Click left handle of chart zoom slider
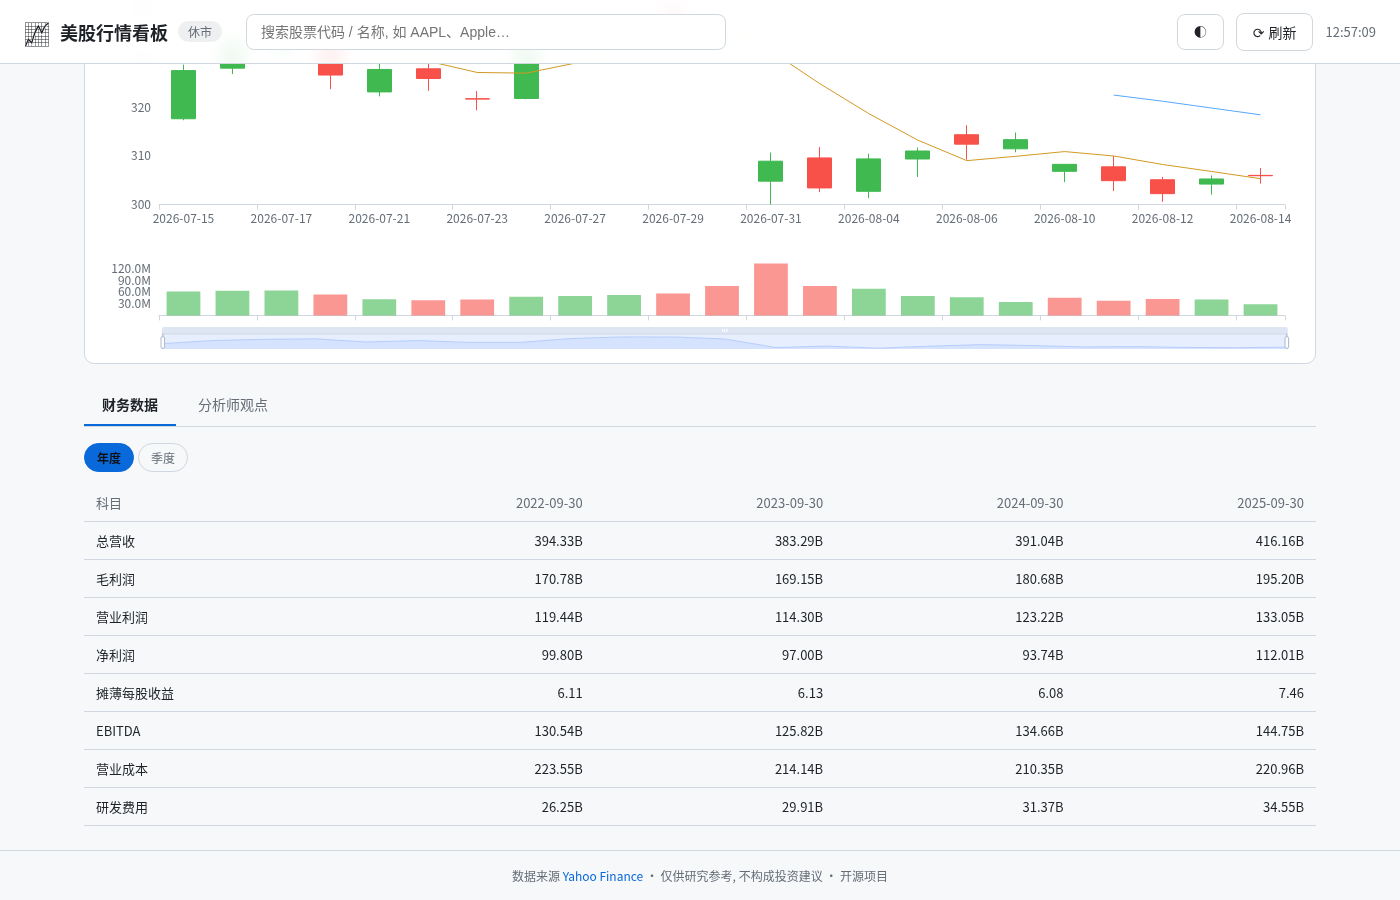 [x=163, y=342]
